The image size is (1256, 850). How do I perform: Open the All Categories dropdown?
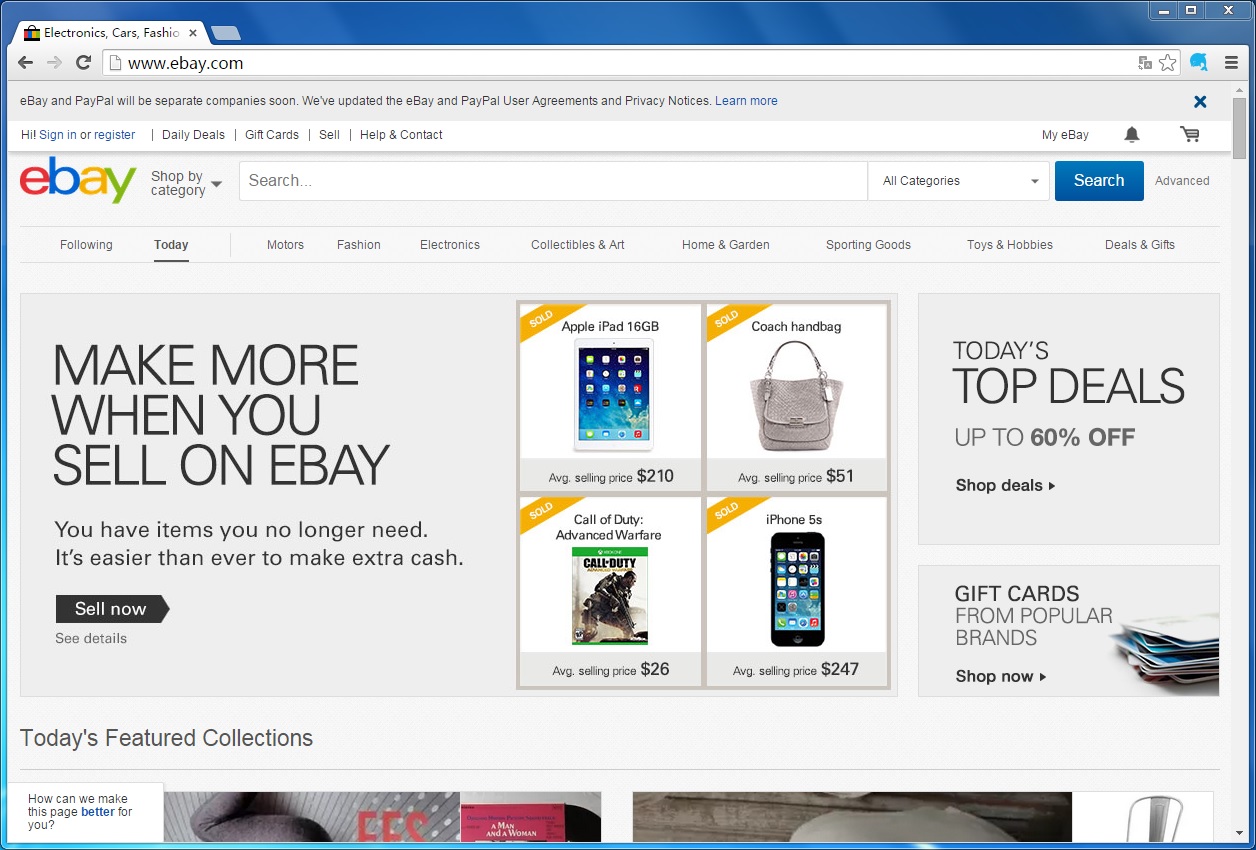coord(959,181)
